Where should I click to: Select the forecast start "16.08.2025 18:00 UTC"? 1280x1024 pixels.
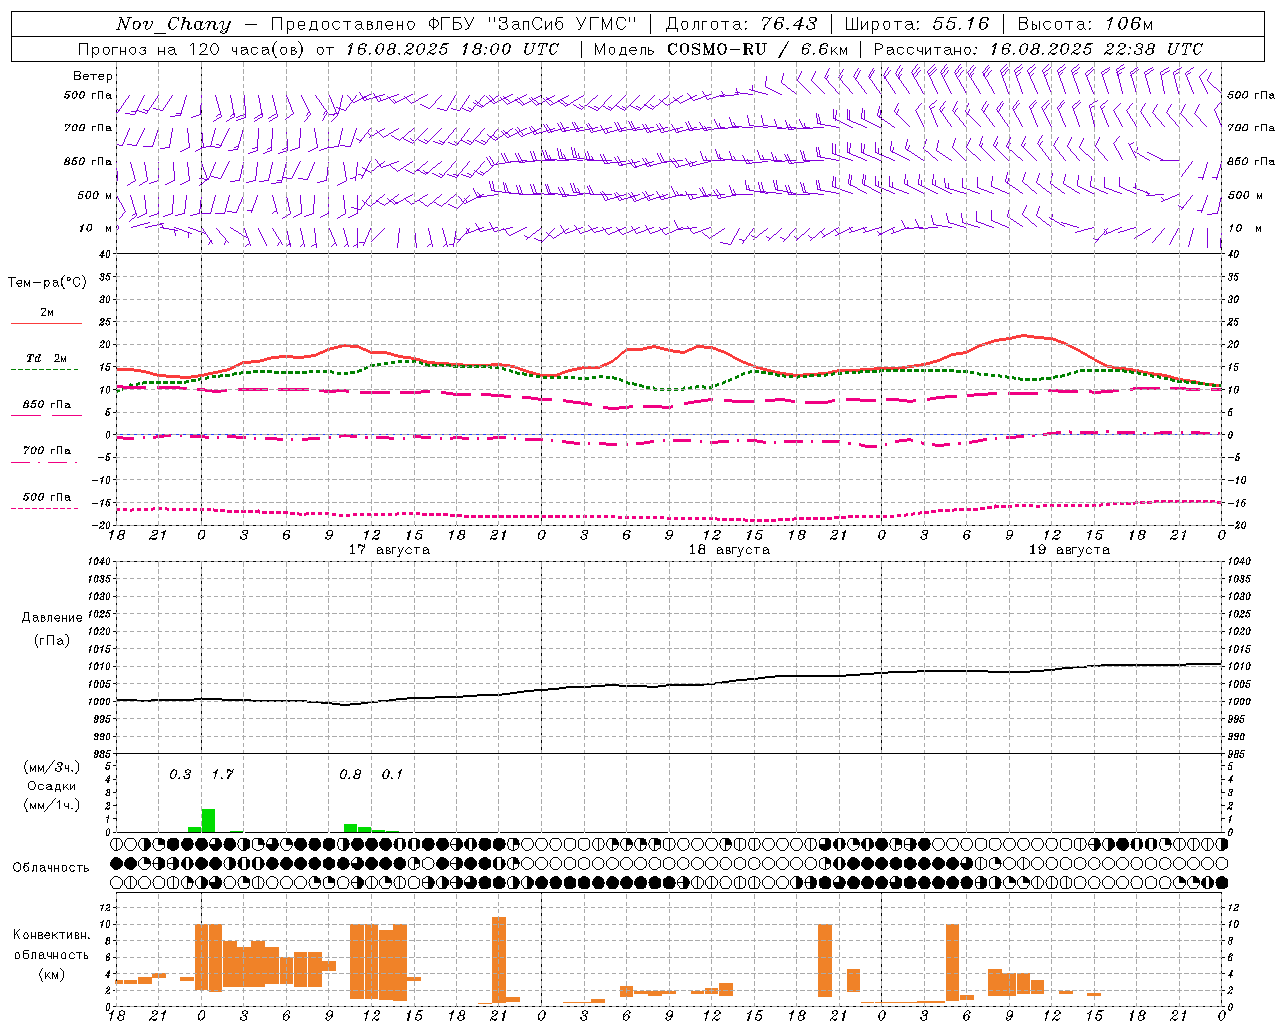click(x=452, y=49)
